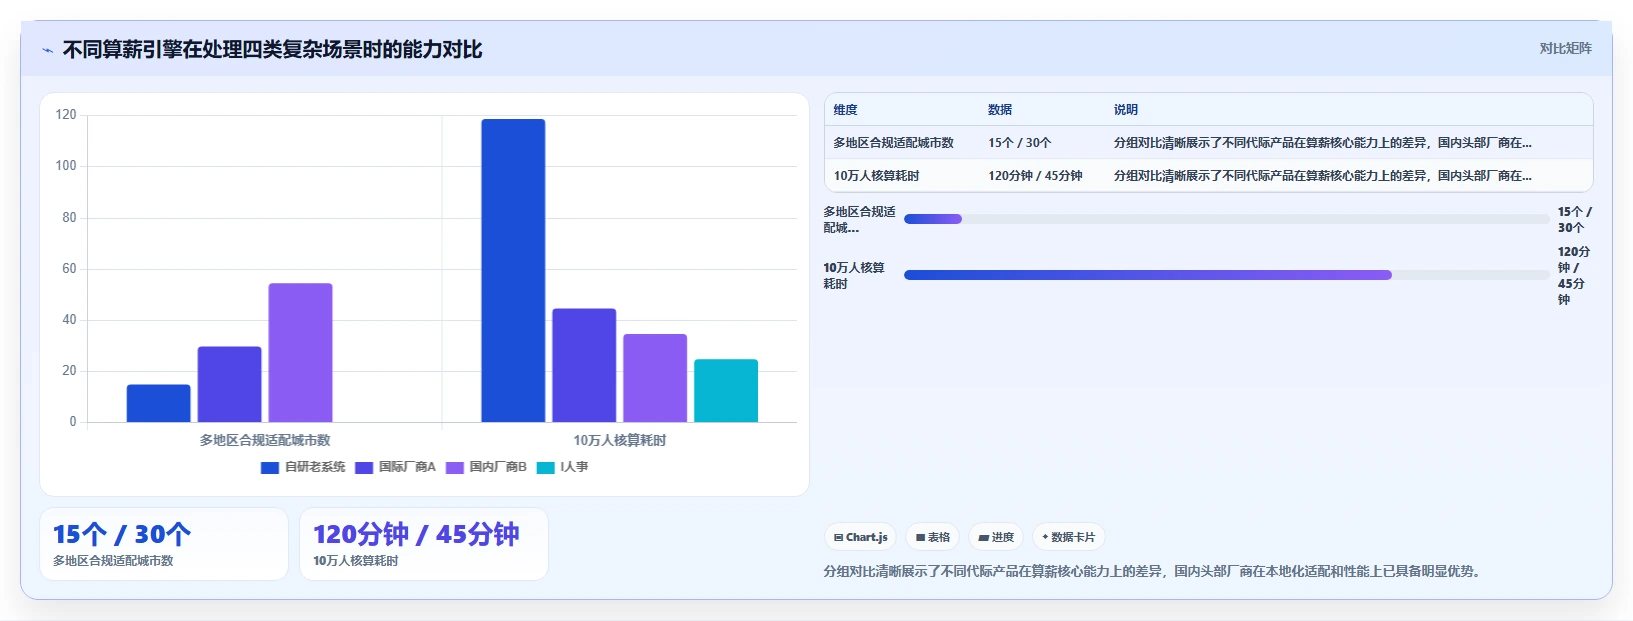
Task: Click the 国内厂商B bar in 多地区合规适配城市数 group
Action: point(300,352)
